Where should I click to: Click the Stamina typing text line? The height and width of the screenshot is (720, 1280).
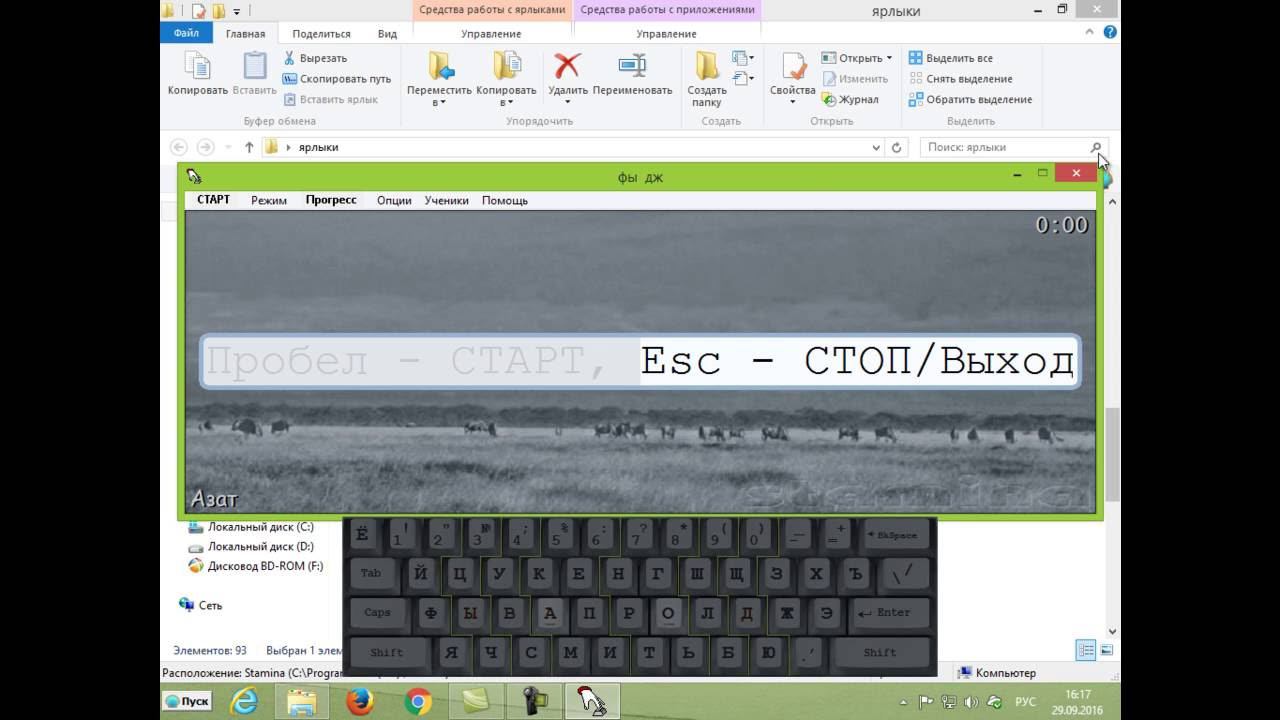tap(640, 361)
